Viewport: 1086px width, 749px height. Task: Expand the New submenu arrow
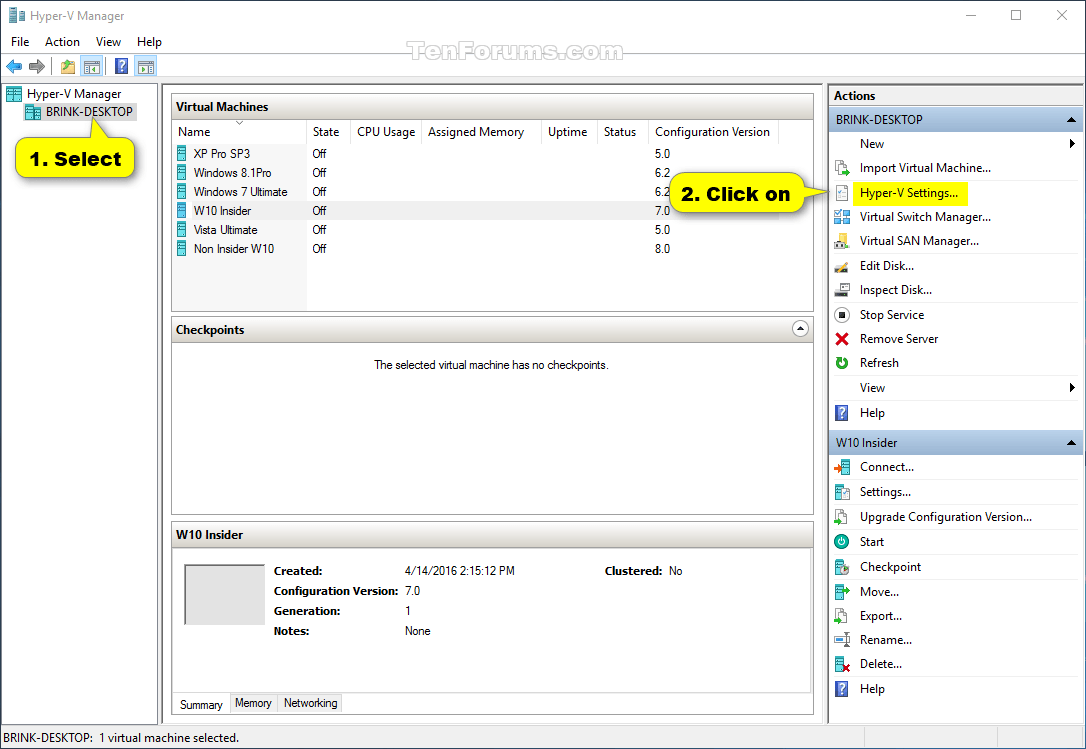[x=1073, y=143]
